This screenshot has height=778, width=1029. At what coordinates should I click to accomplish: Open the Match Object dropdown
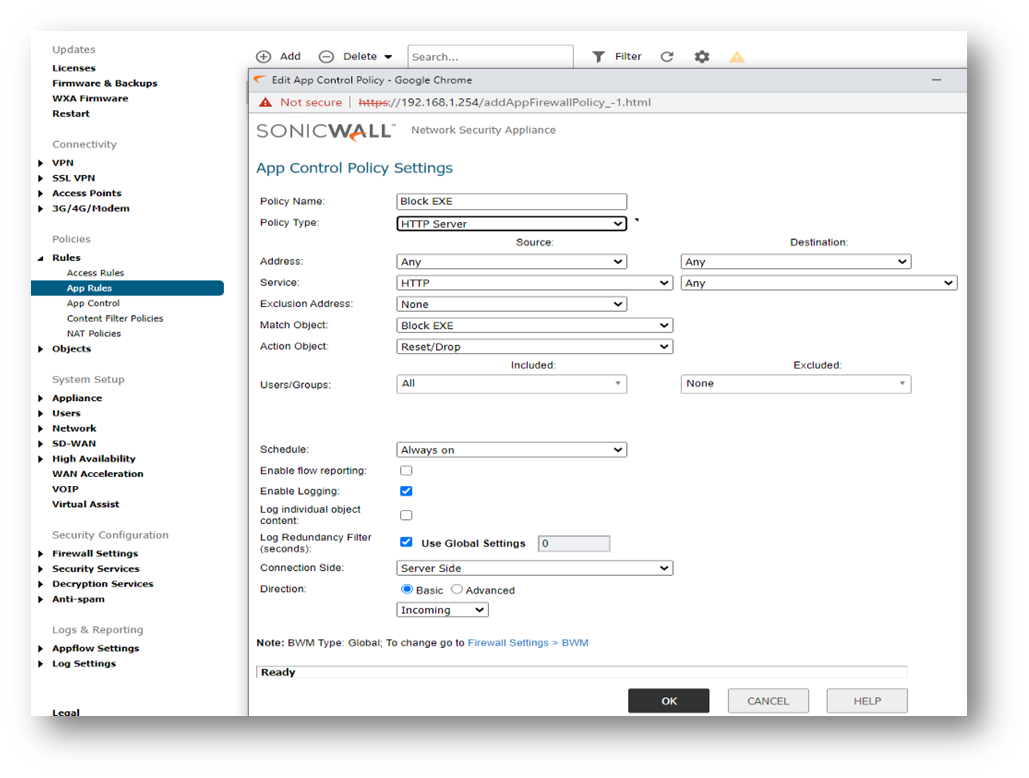pyautogui.click(x=534, y=325)
